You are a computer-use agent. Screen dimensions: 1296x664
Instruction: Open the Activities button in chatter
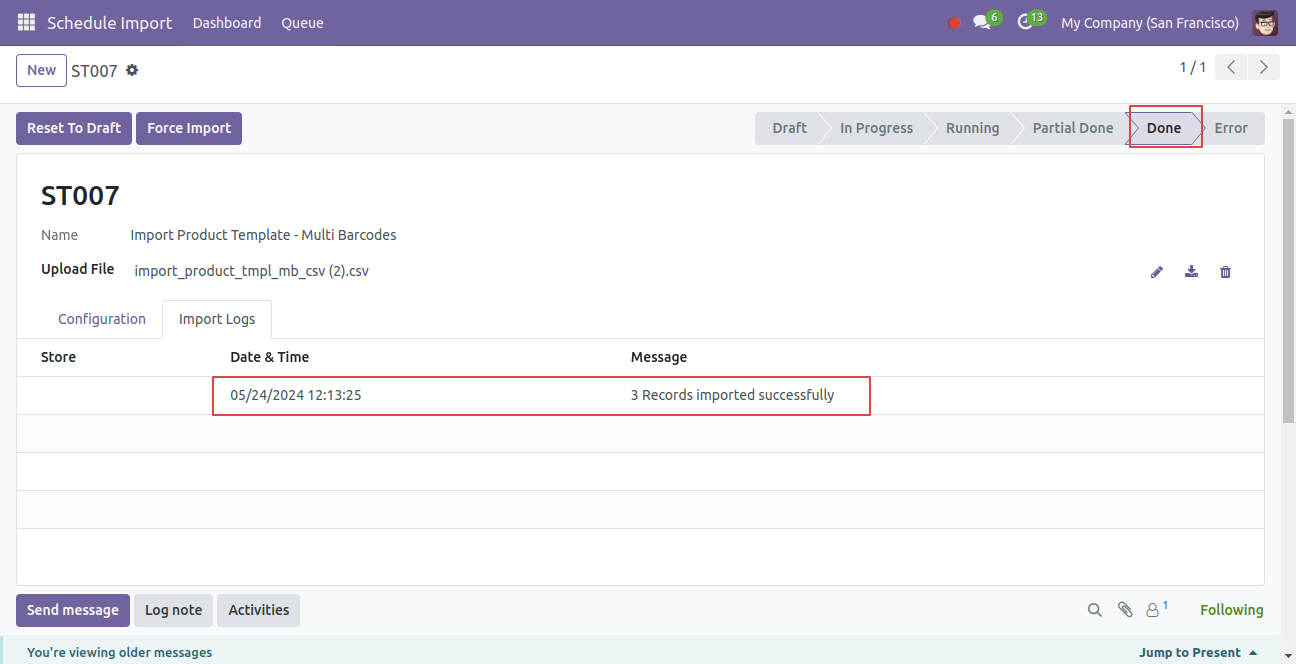click(x=258, y=610)
